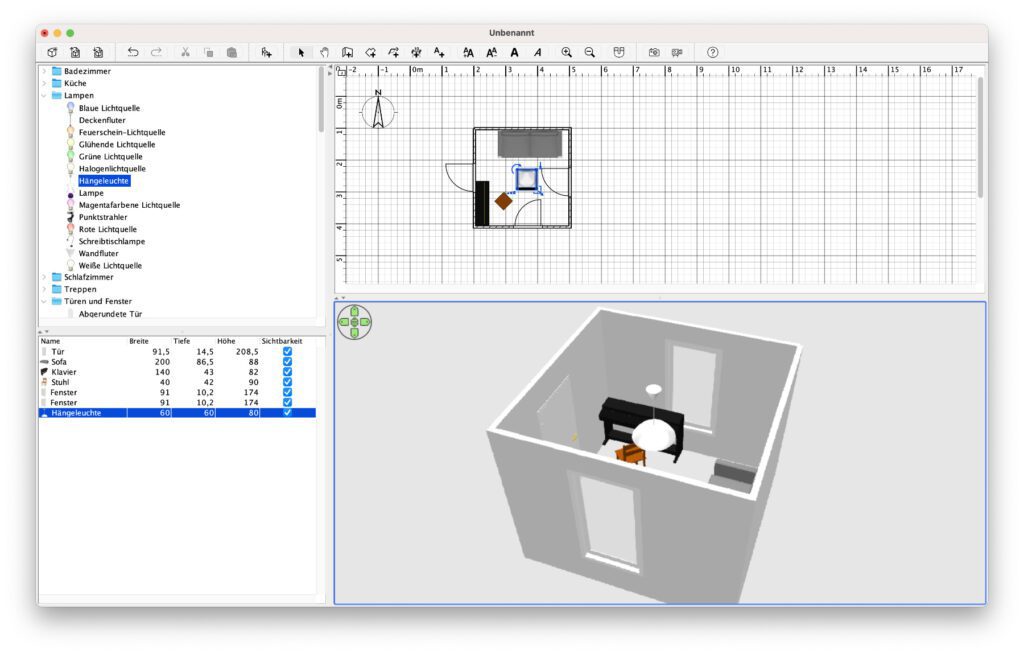Click the 3D view navigation arrows pad
Image resolution: width=1024 pixels, height=654 pixels.
[x=355, y=321]
